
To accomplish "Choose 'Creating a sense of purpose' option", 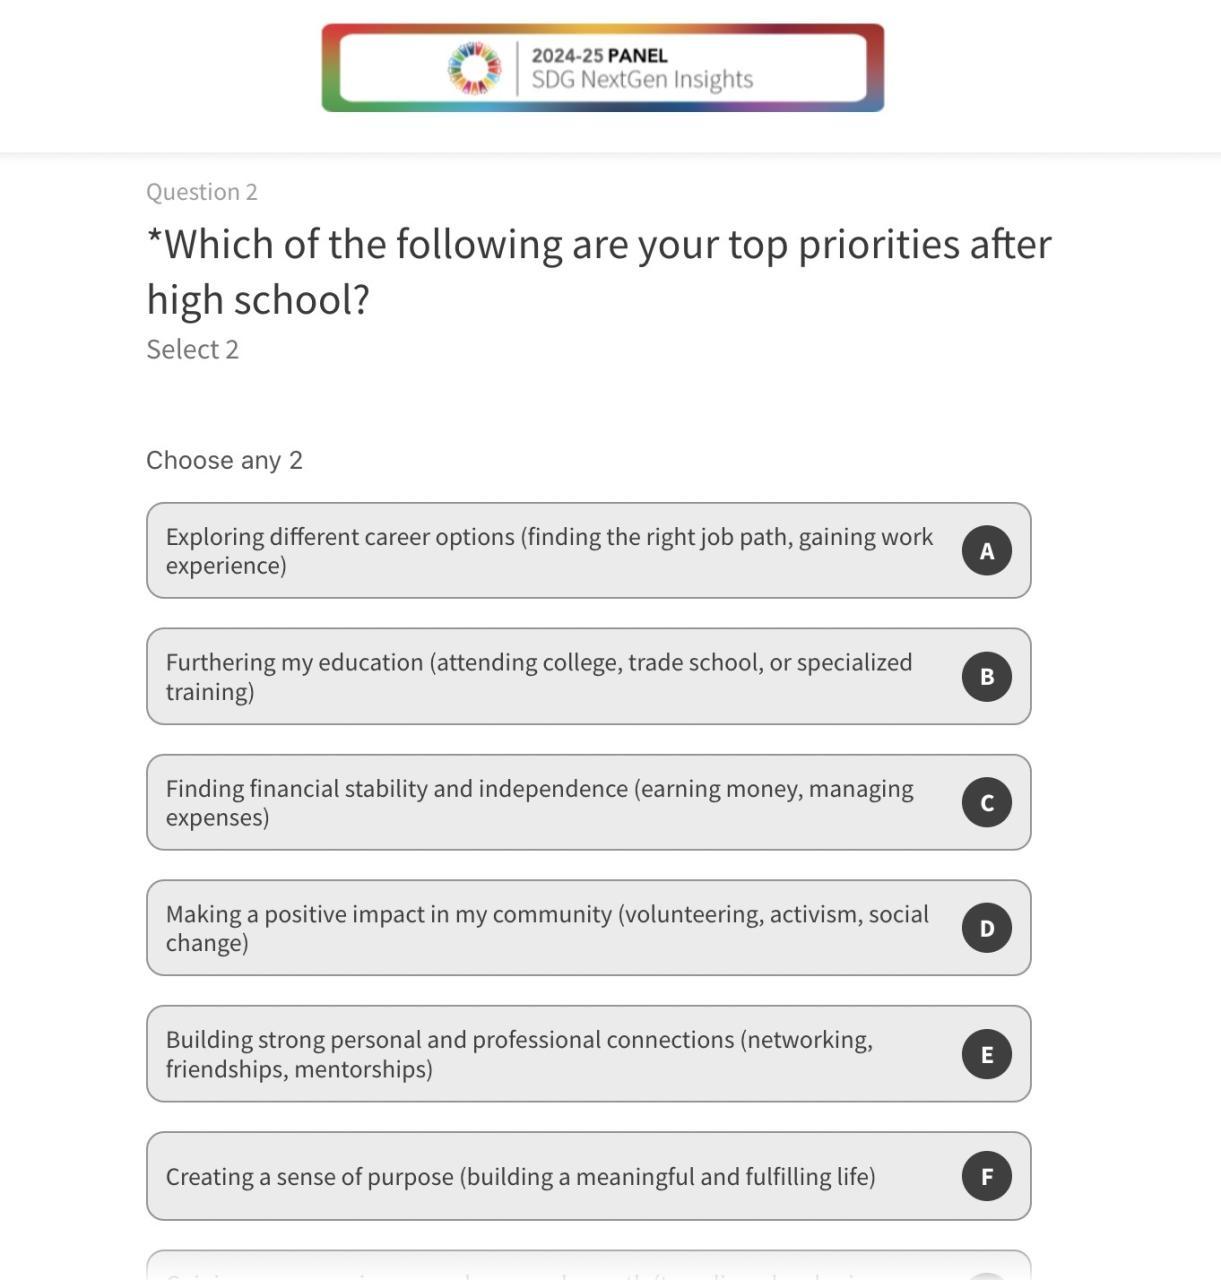I will (x=520, y=1177).
